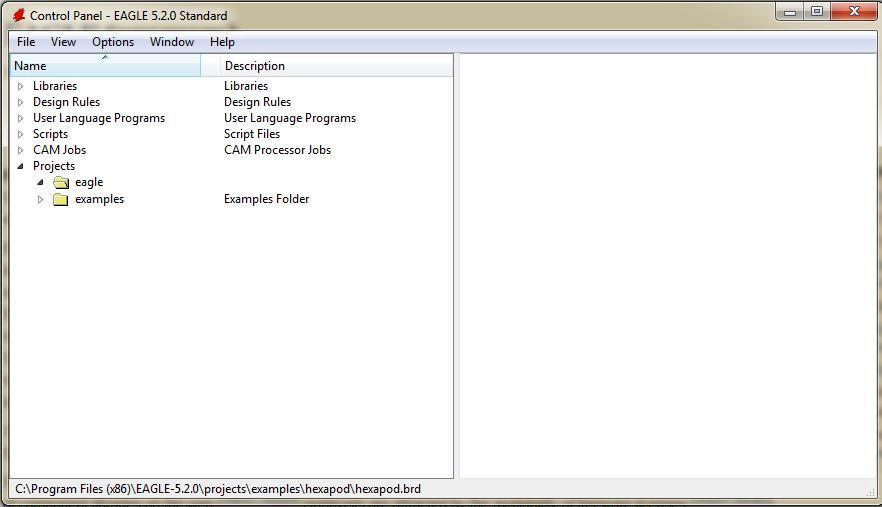Expand the Libraries tree node
Screen dimensions: 882x507
(x=21, y=86)
